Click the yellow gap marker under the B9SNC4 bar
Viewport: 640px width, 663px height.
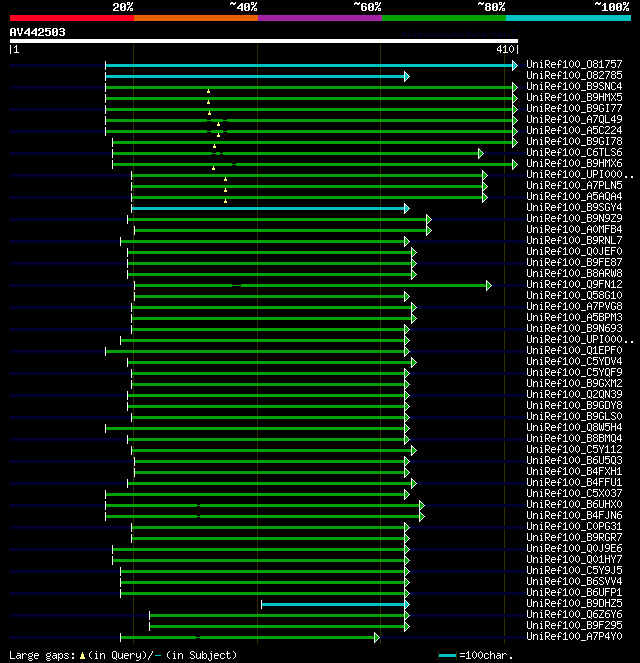point(208,91)
